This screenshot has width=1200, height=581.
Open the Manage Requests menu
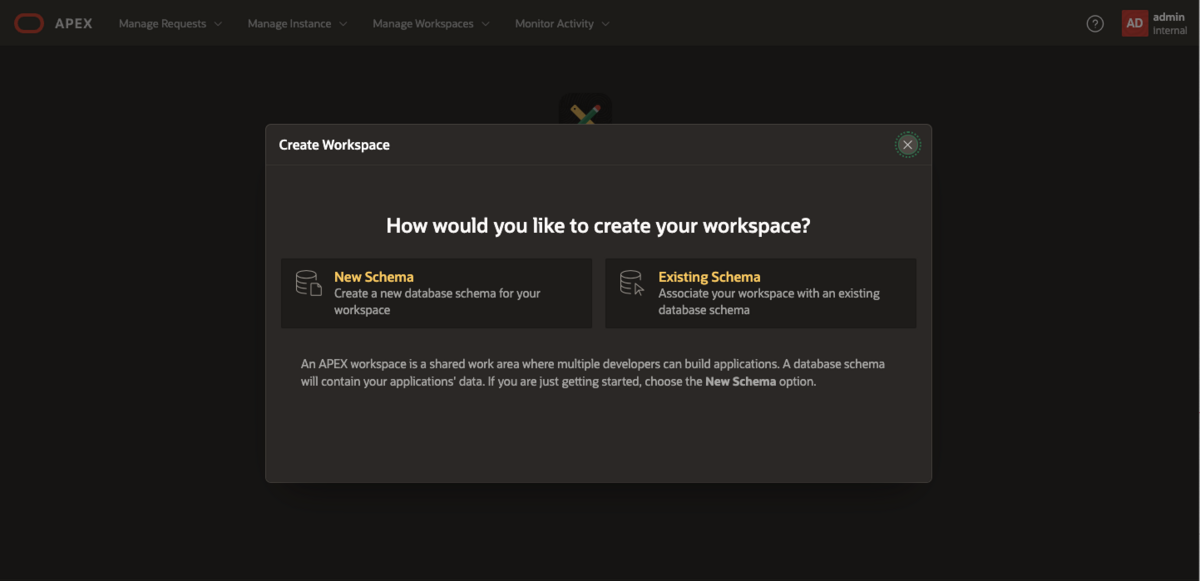(171, 23)
